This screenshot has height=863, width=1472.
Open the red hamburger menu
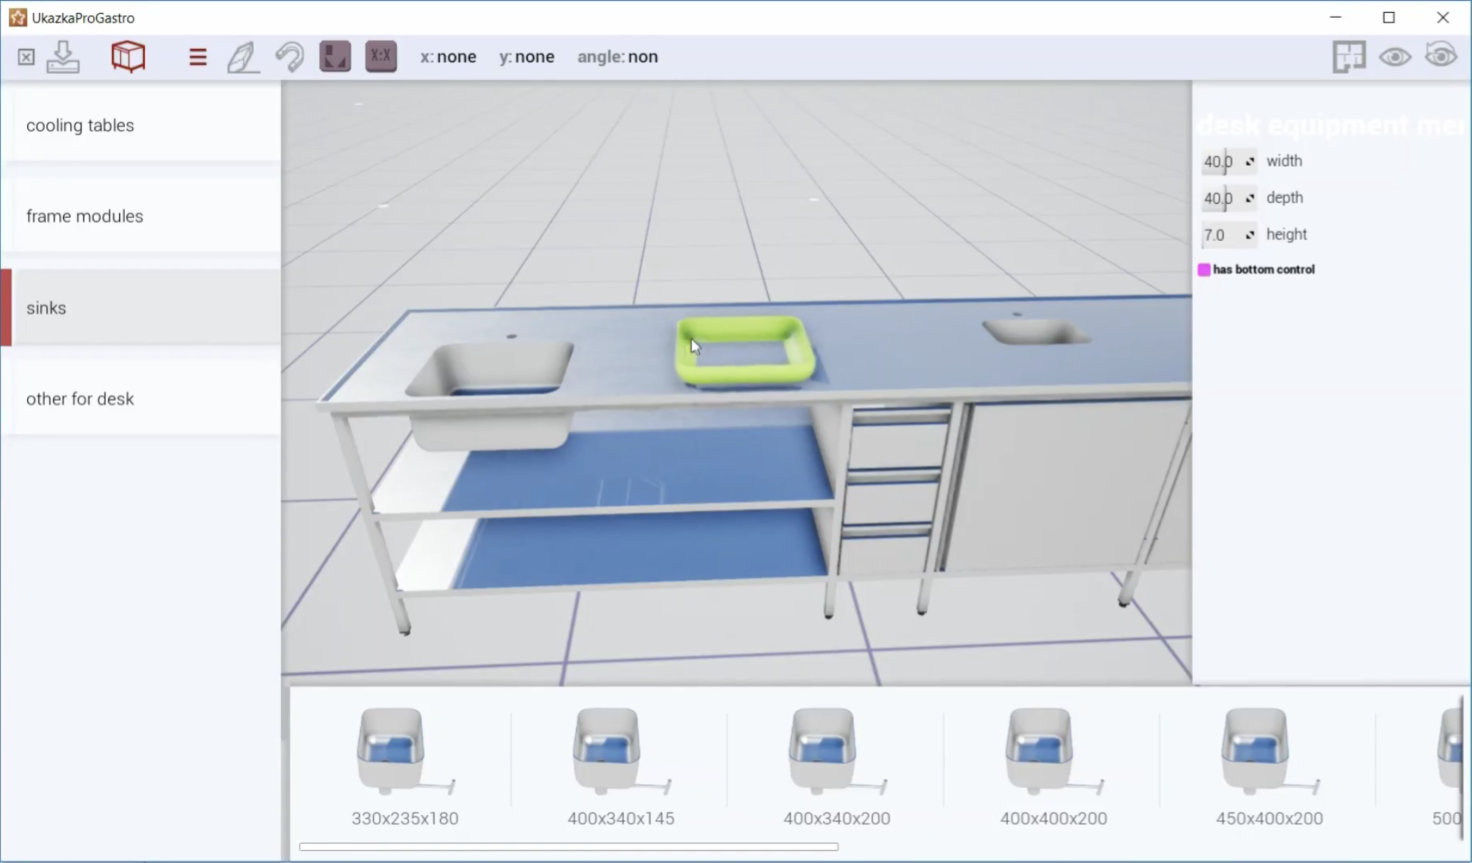point(198,57)
